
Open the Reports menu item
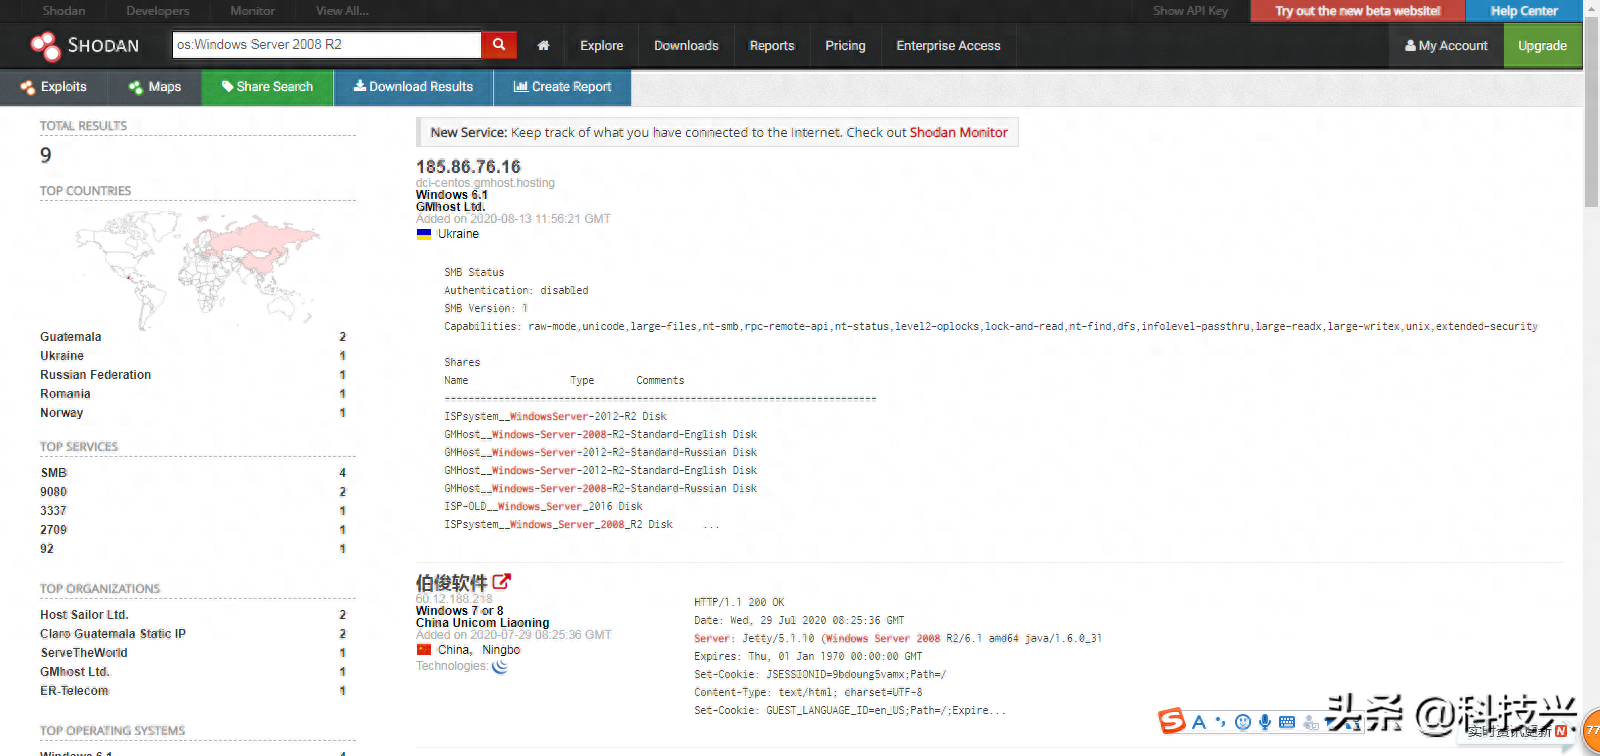(x=772, y=45)
